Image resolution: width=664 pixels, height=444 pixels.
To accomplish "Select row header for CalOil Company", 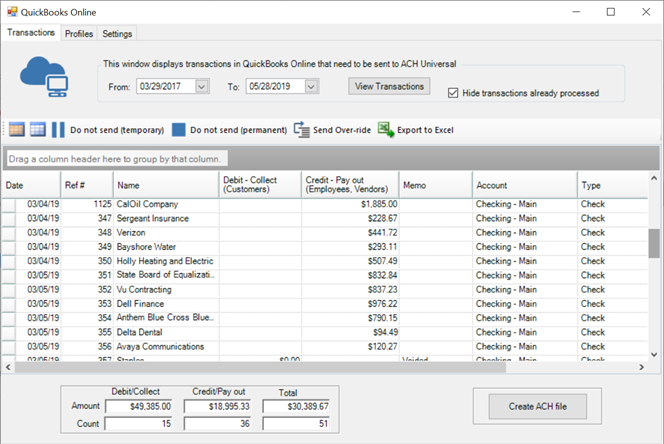I will (8, 205).
